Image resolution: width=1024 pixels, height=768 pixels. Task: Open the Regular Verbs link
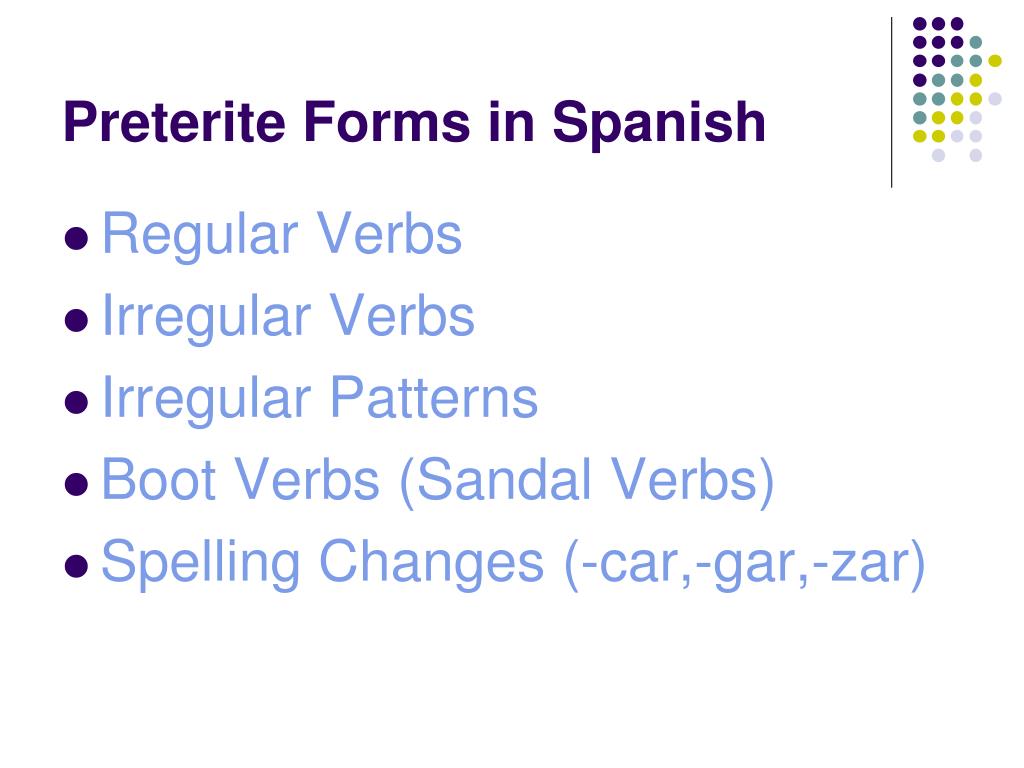click(282, 235)
